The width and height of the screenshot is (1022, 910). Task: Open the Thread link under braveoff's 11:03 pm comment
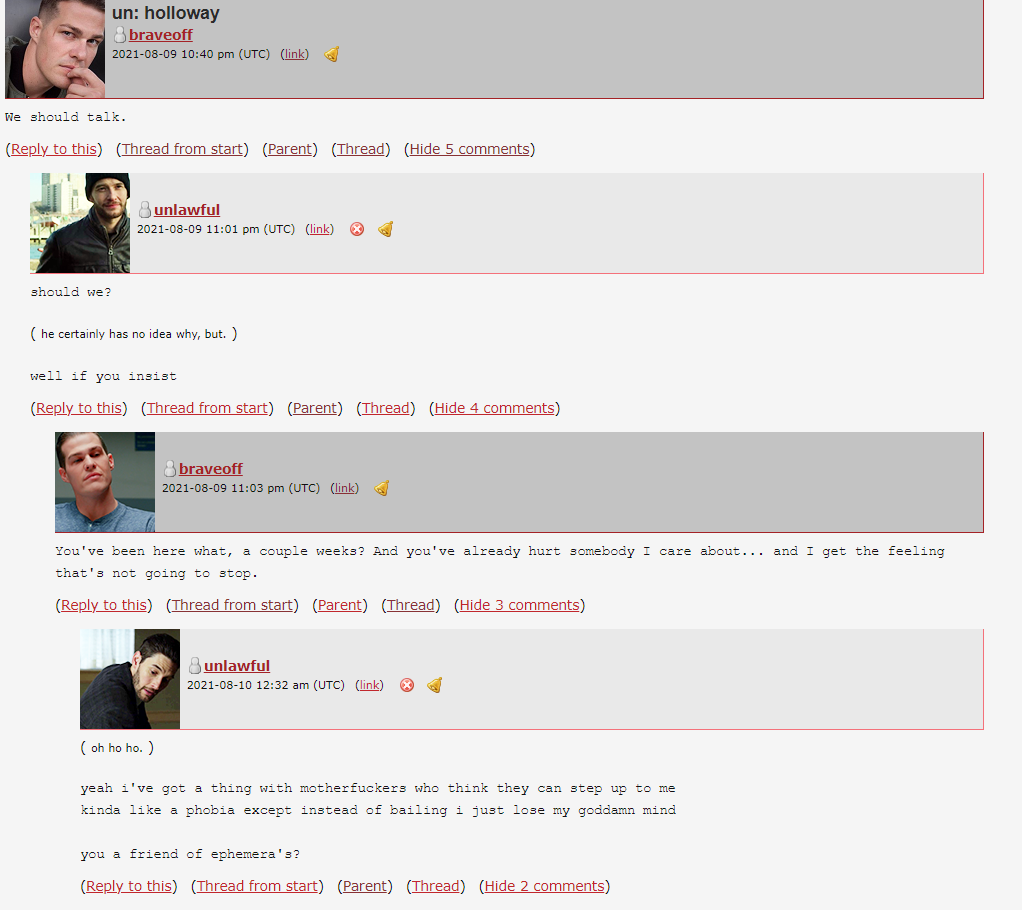pos(411,605)
